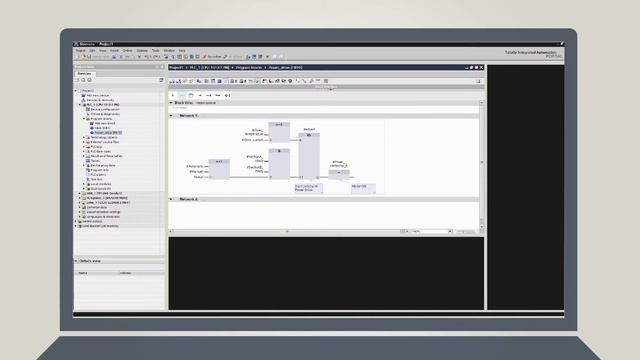Screen dimensions: 640x360
Task: Collapse the PLC_1 CPU node
Action: (80, 104)
